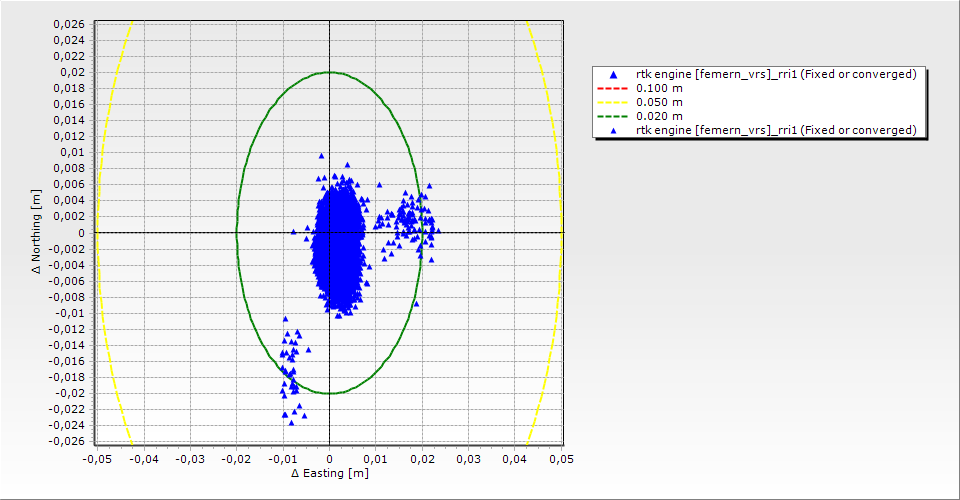Viewport: 960px width, 500px height.
Task: Click the -0,05 tick label on easting axis
Action: point(97,459)
